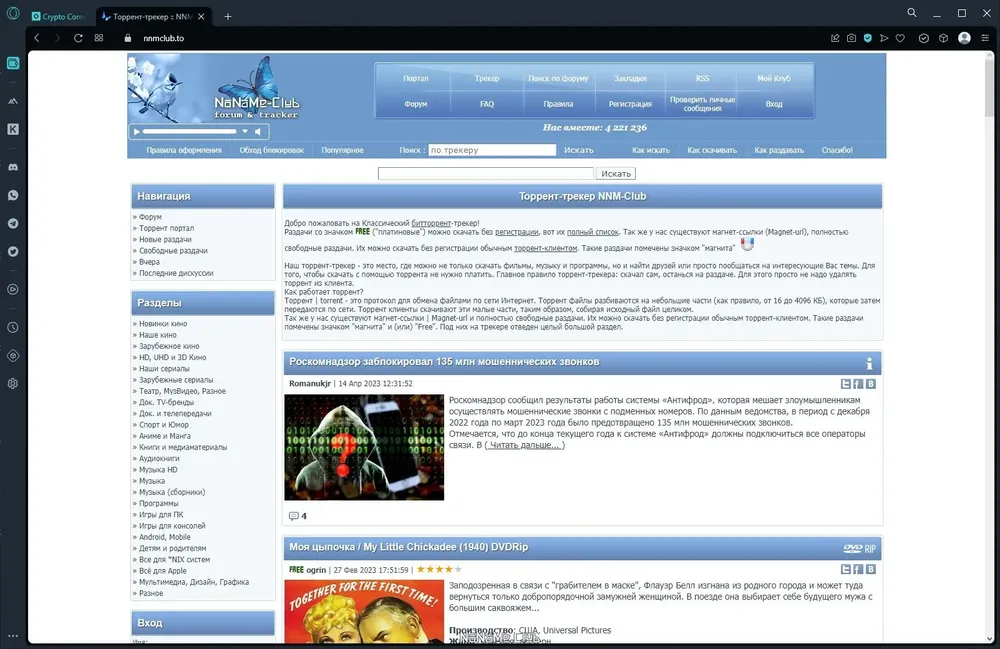Open the FAQ menu item

[x=487, y=104]
